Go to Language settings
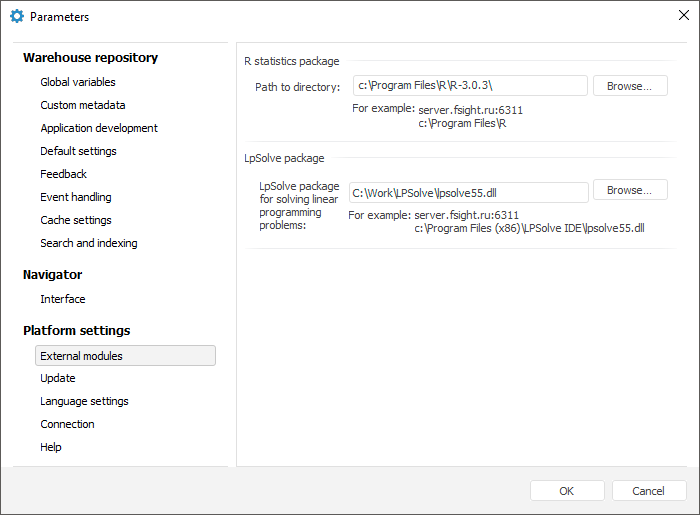Image resolution: width=700 pixels, height=515 pixels. click(84, 401)
